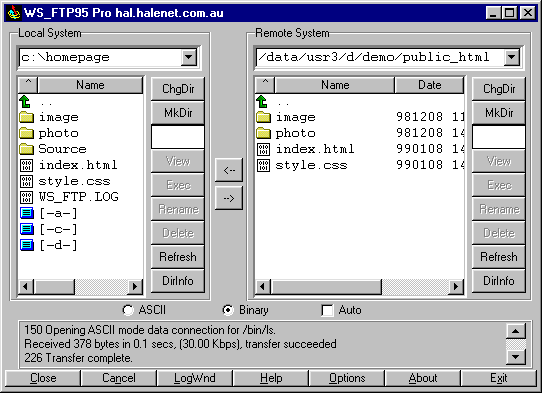Click the remote Refresh button

click(x=499, y=257)
